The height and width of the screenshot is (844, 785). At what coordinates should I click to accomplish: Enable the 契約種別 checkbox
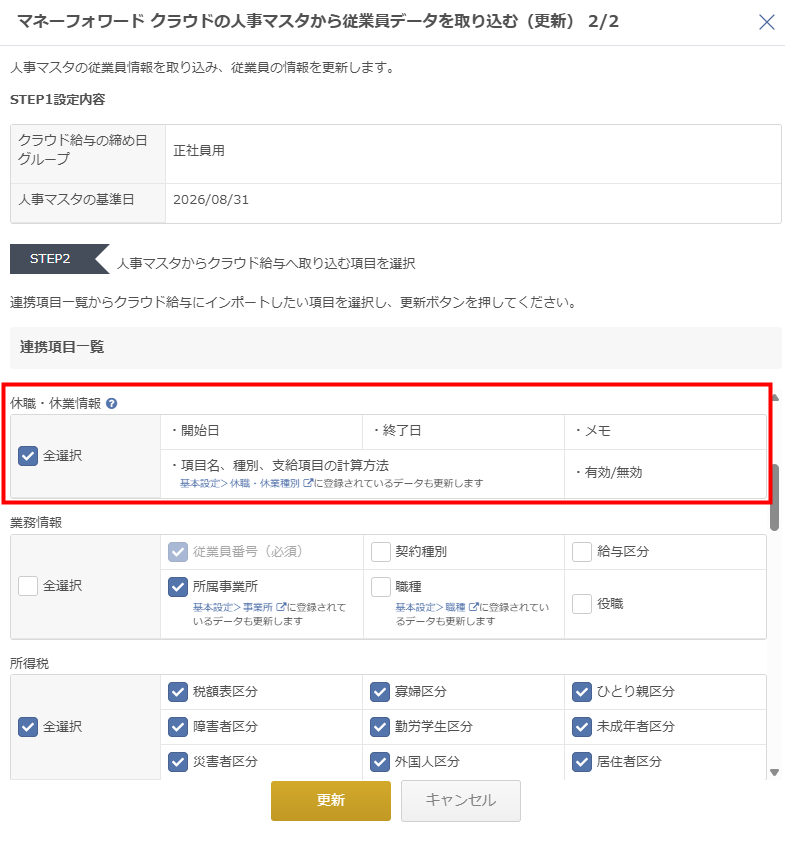coord(381,552)
